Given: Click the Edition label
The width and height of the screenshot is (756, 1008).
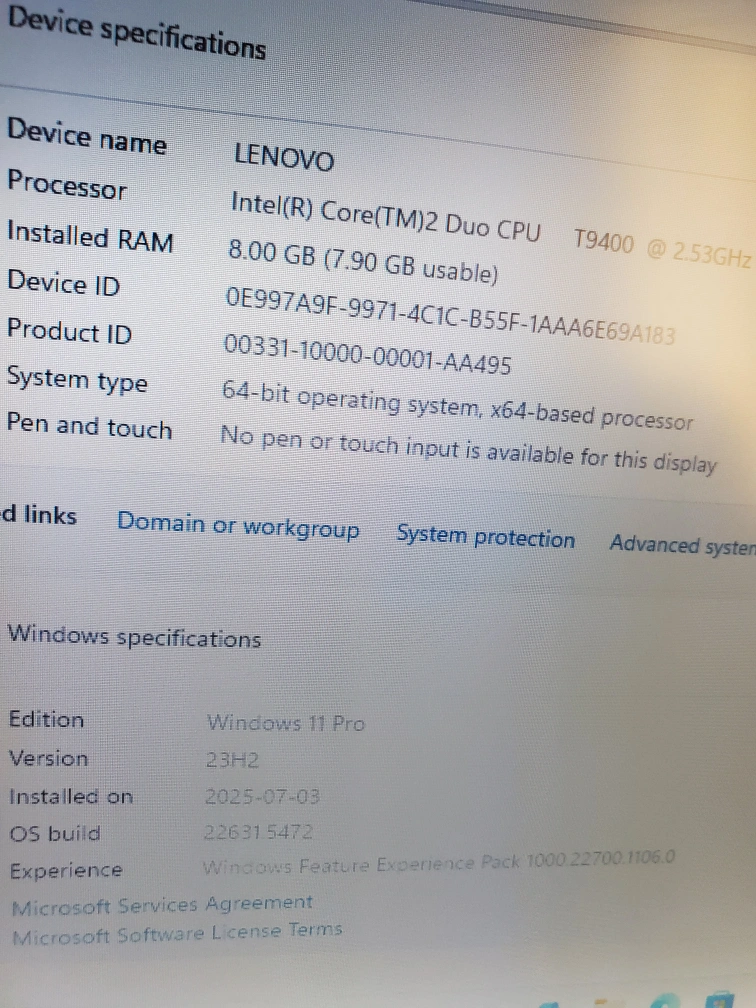Looking at the screenshot, I should [46, 719].
